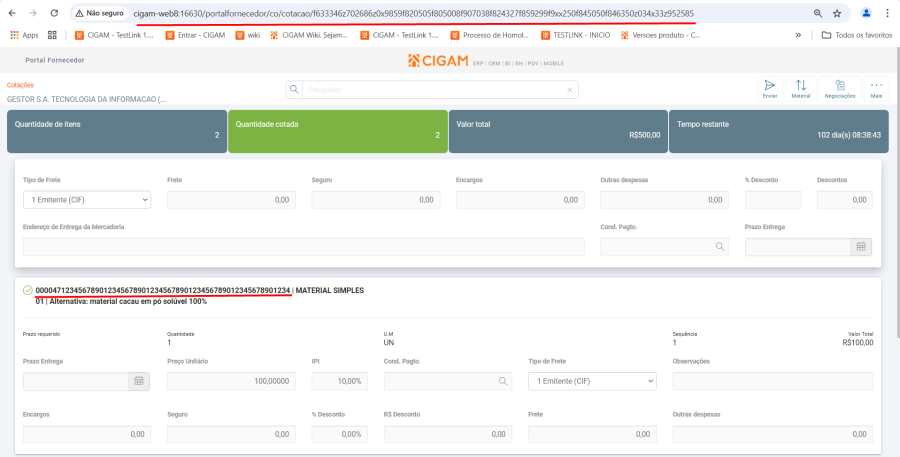Click magnifier in top Cond. Pagto. field

[x=720, y=247]
